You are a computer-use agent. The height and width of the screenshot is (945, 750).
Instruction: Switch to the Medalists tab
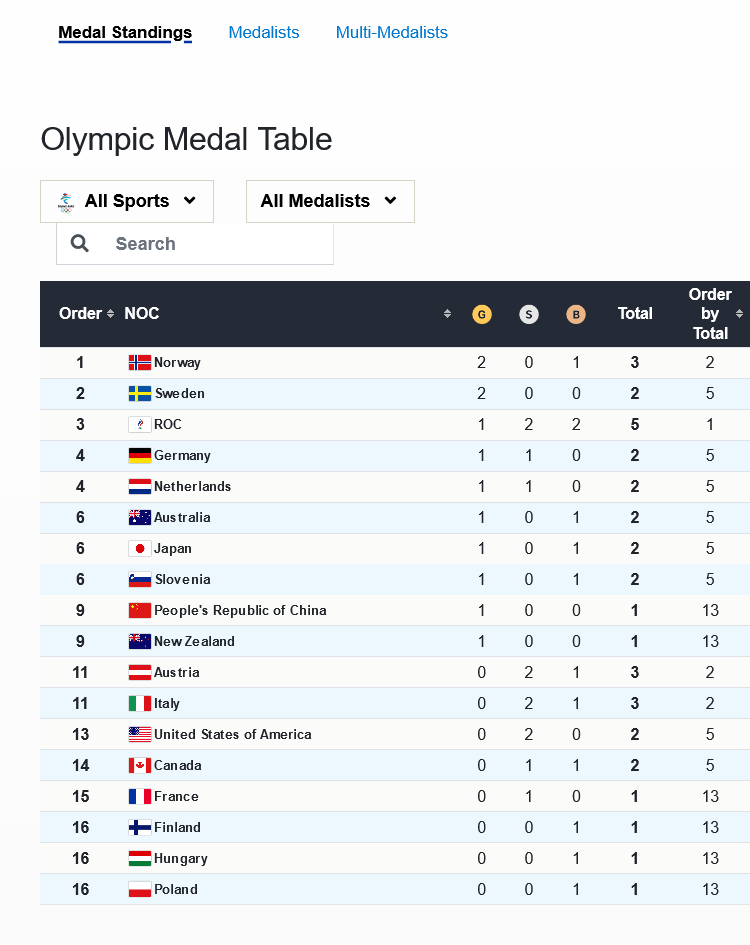pos(264,33)
